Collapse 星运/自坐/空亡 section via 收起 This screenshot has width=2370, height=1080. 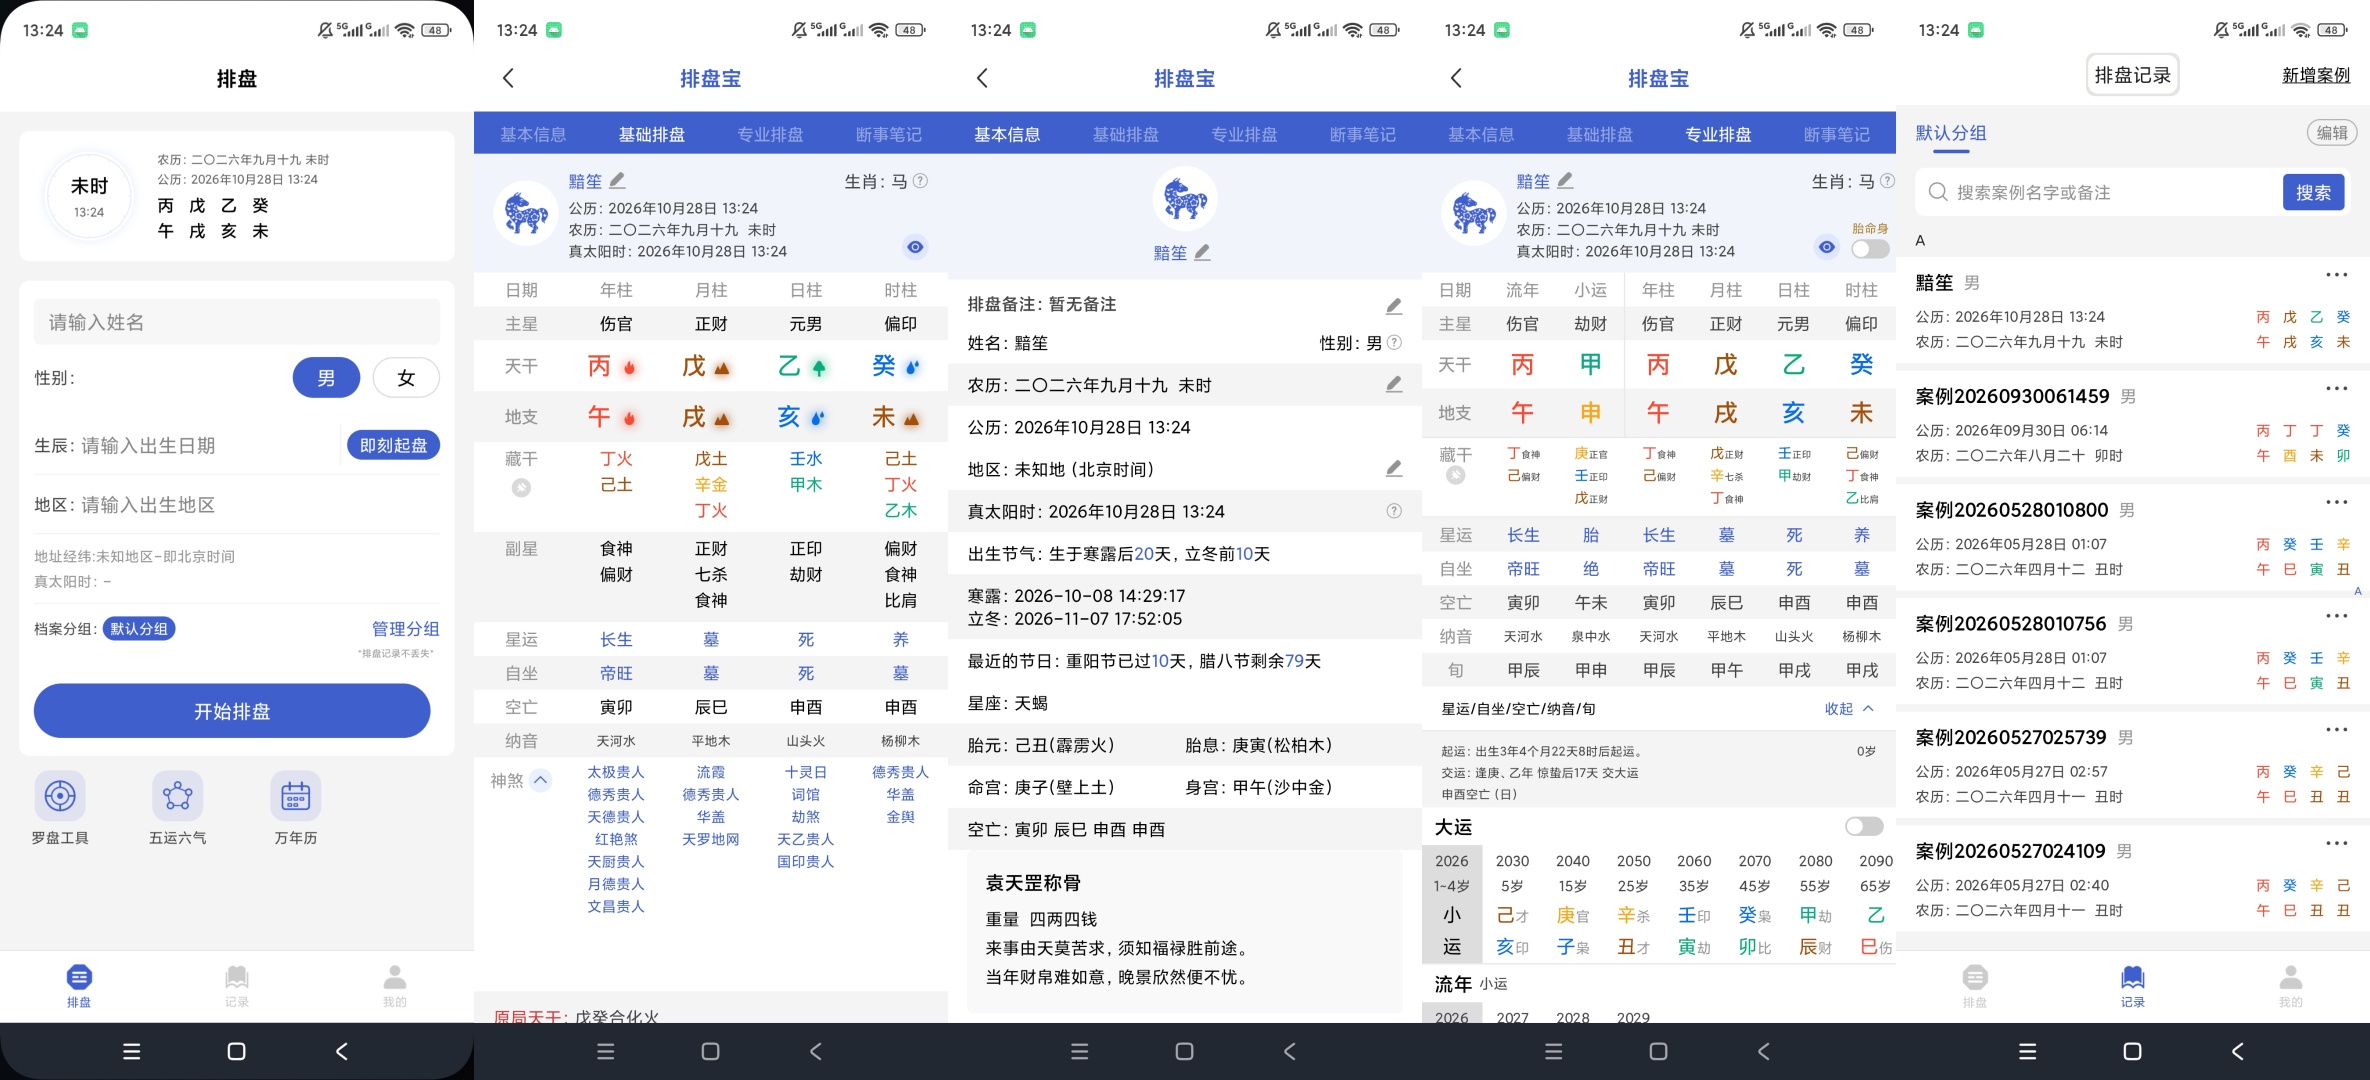1849,708
